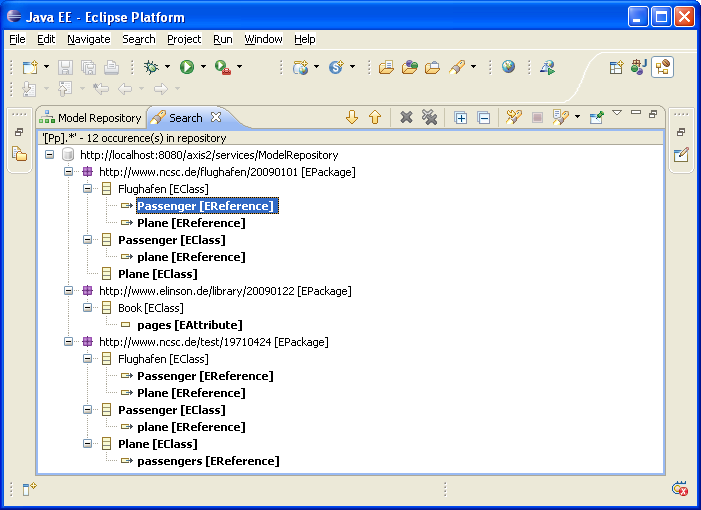Click the Debug bug icon
The image size is (701, 510).
tap(151, 67)
